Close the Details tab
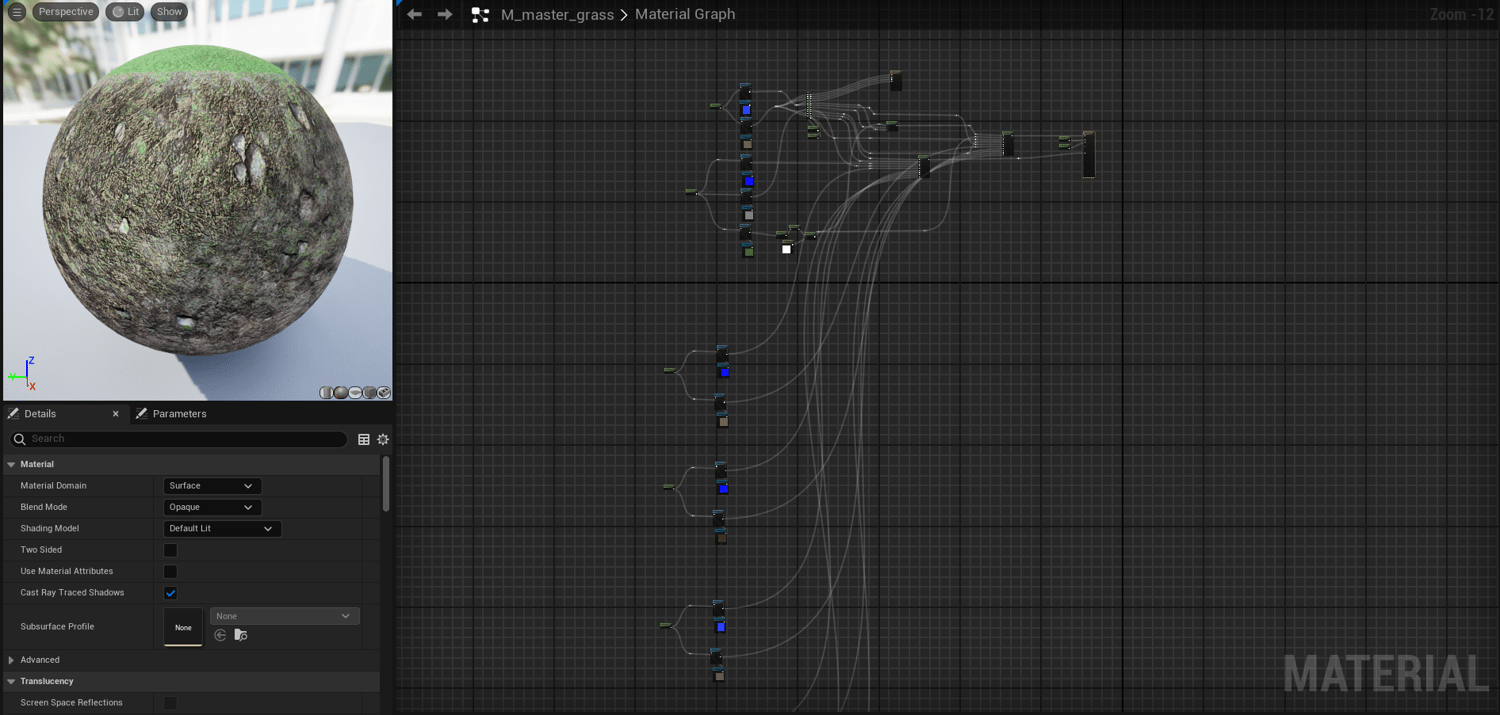 [115, 413]
